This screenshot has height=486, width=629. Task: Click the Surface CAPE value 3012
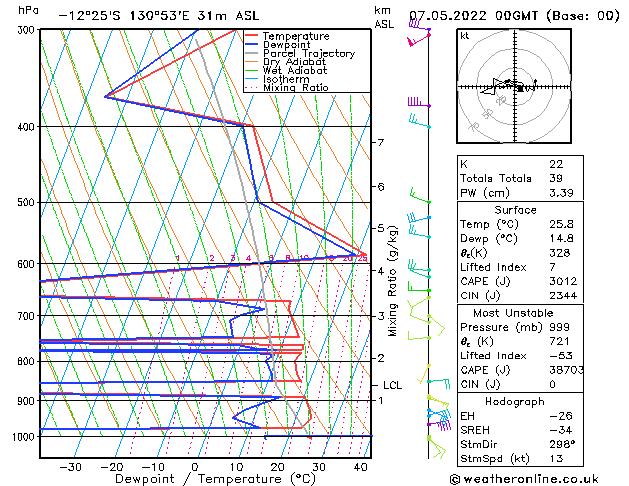tap(563, 281)
